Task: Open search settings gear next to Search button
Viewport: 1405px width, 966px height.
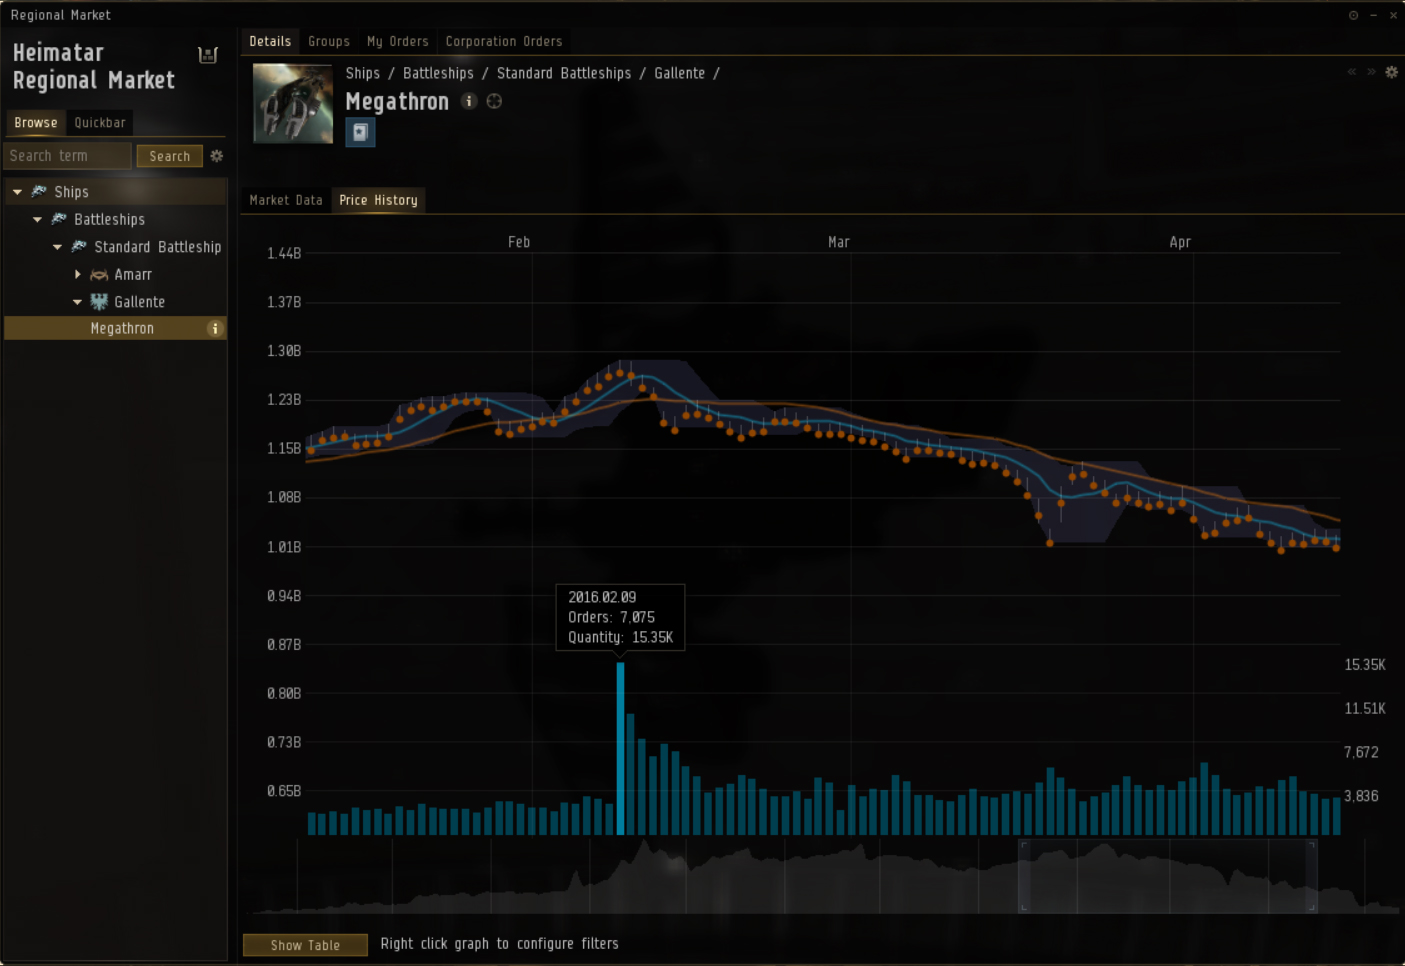Action: [x=216, y=156]
